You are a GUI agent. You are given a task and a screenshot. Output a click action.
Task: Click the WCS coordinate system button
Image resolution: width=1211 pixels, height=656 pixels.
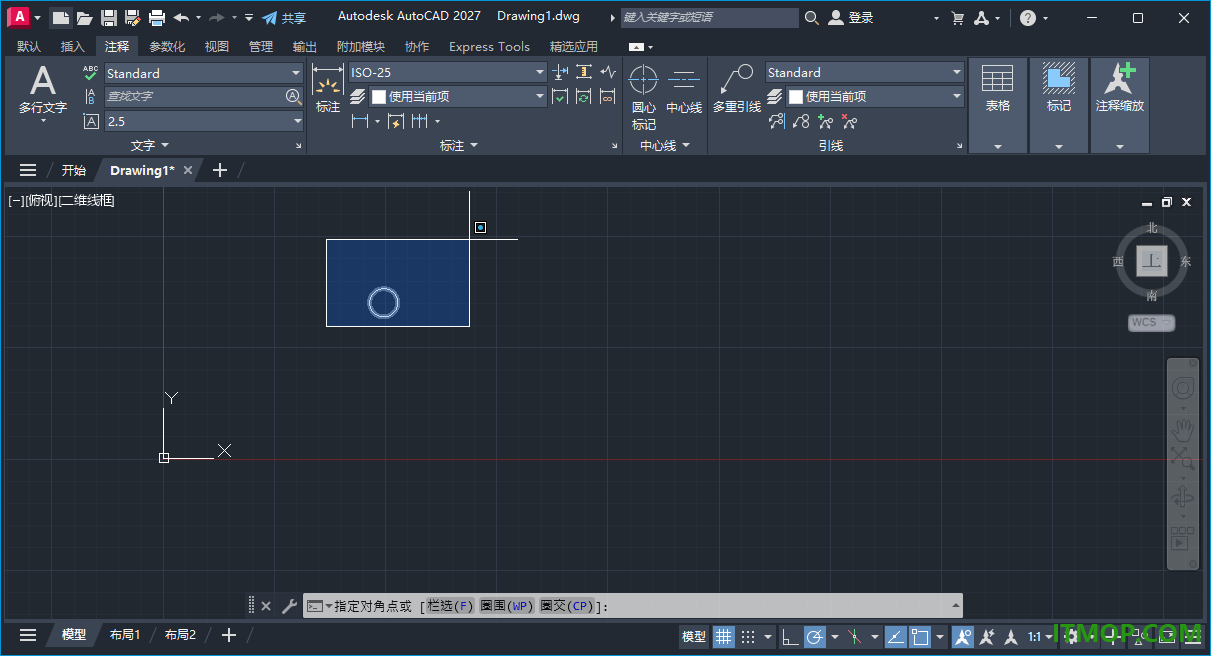(x=1151, y=322)
